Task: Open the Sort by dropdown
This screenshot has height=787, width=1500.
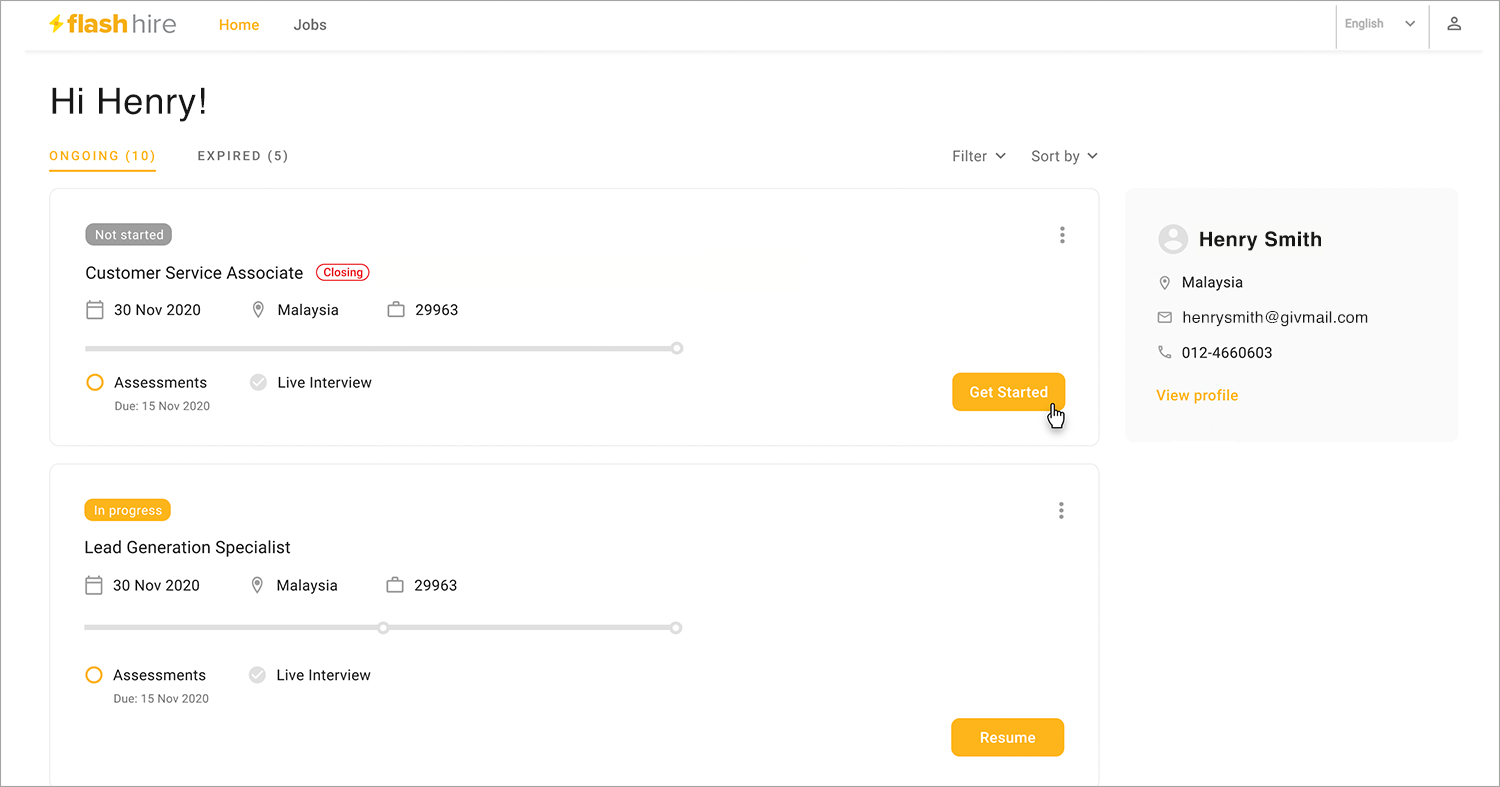Action: tap(1063, 156)
